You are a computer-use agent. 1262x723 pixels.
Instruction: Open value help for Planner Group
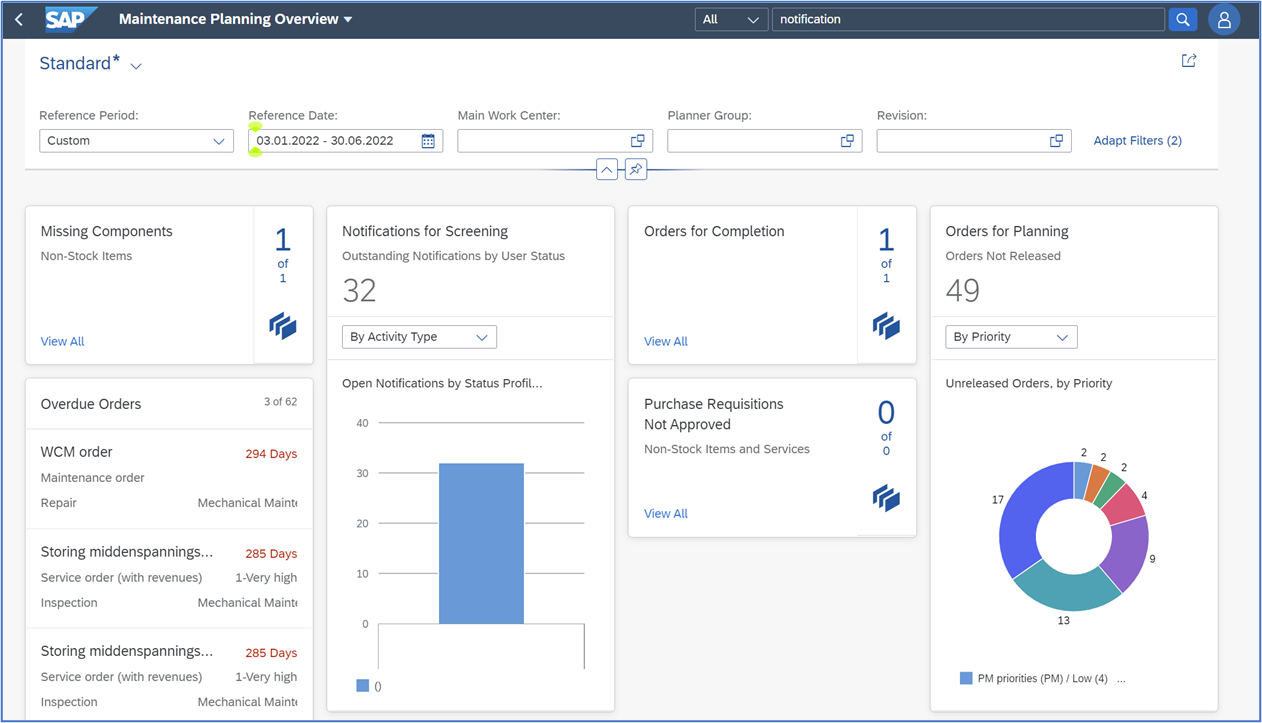(848, 140)
